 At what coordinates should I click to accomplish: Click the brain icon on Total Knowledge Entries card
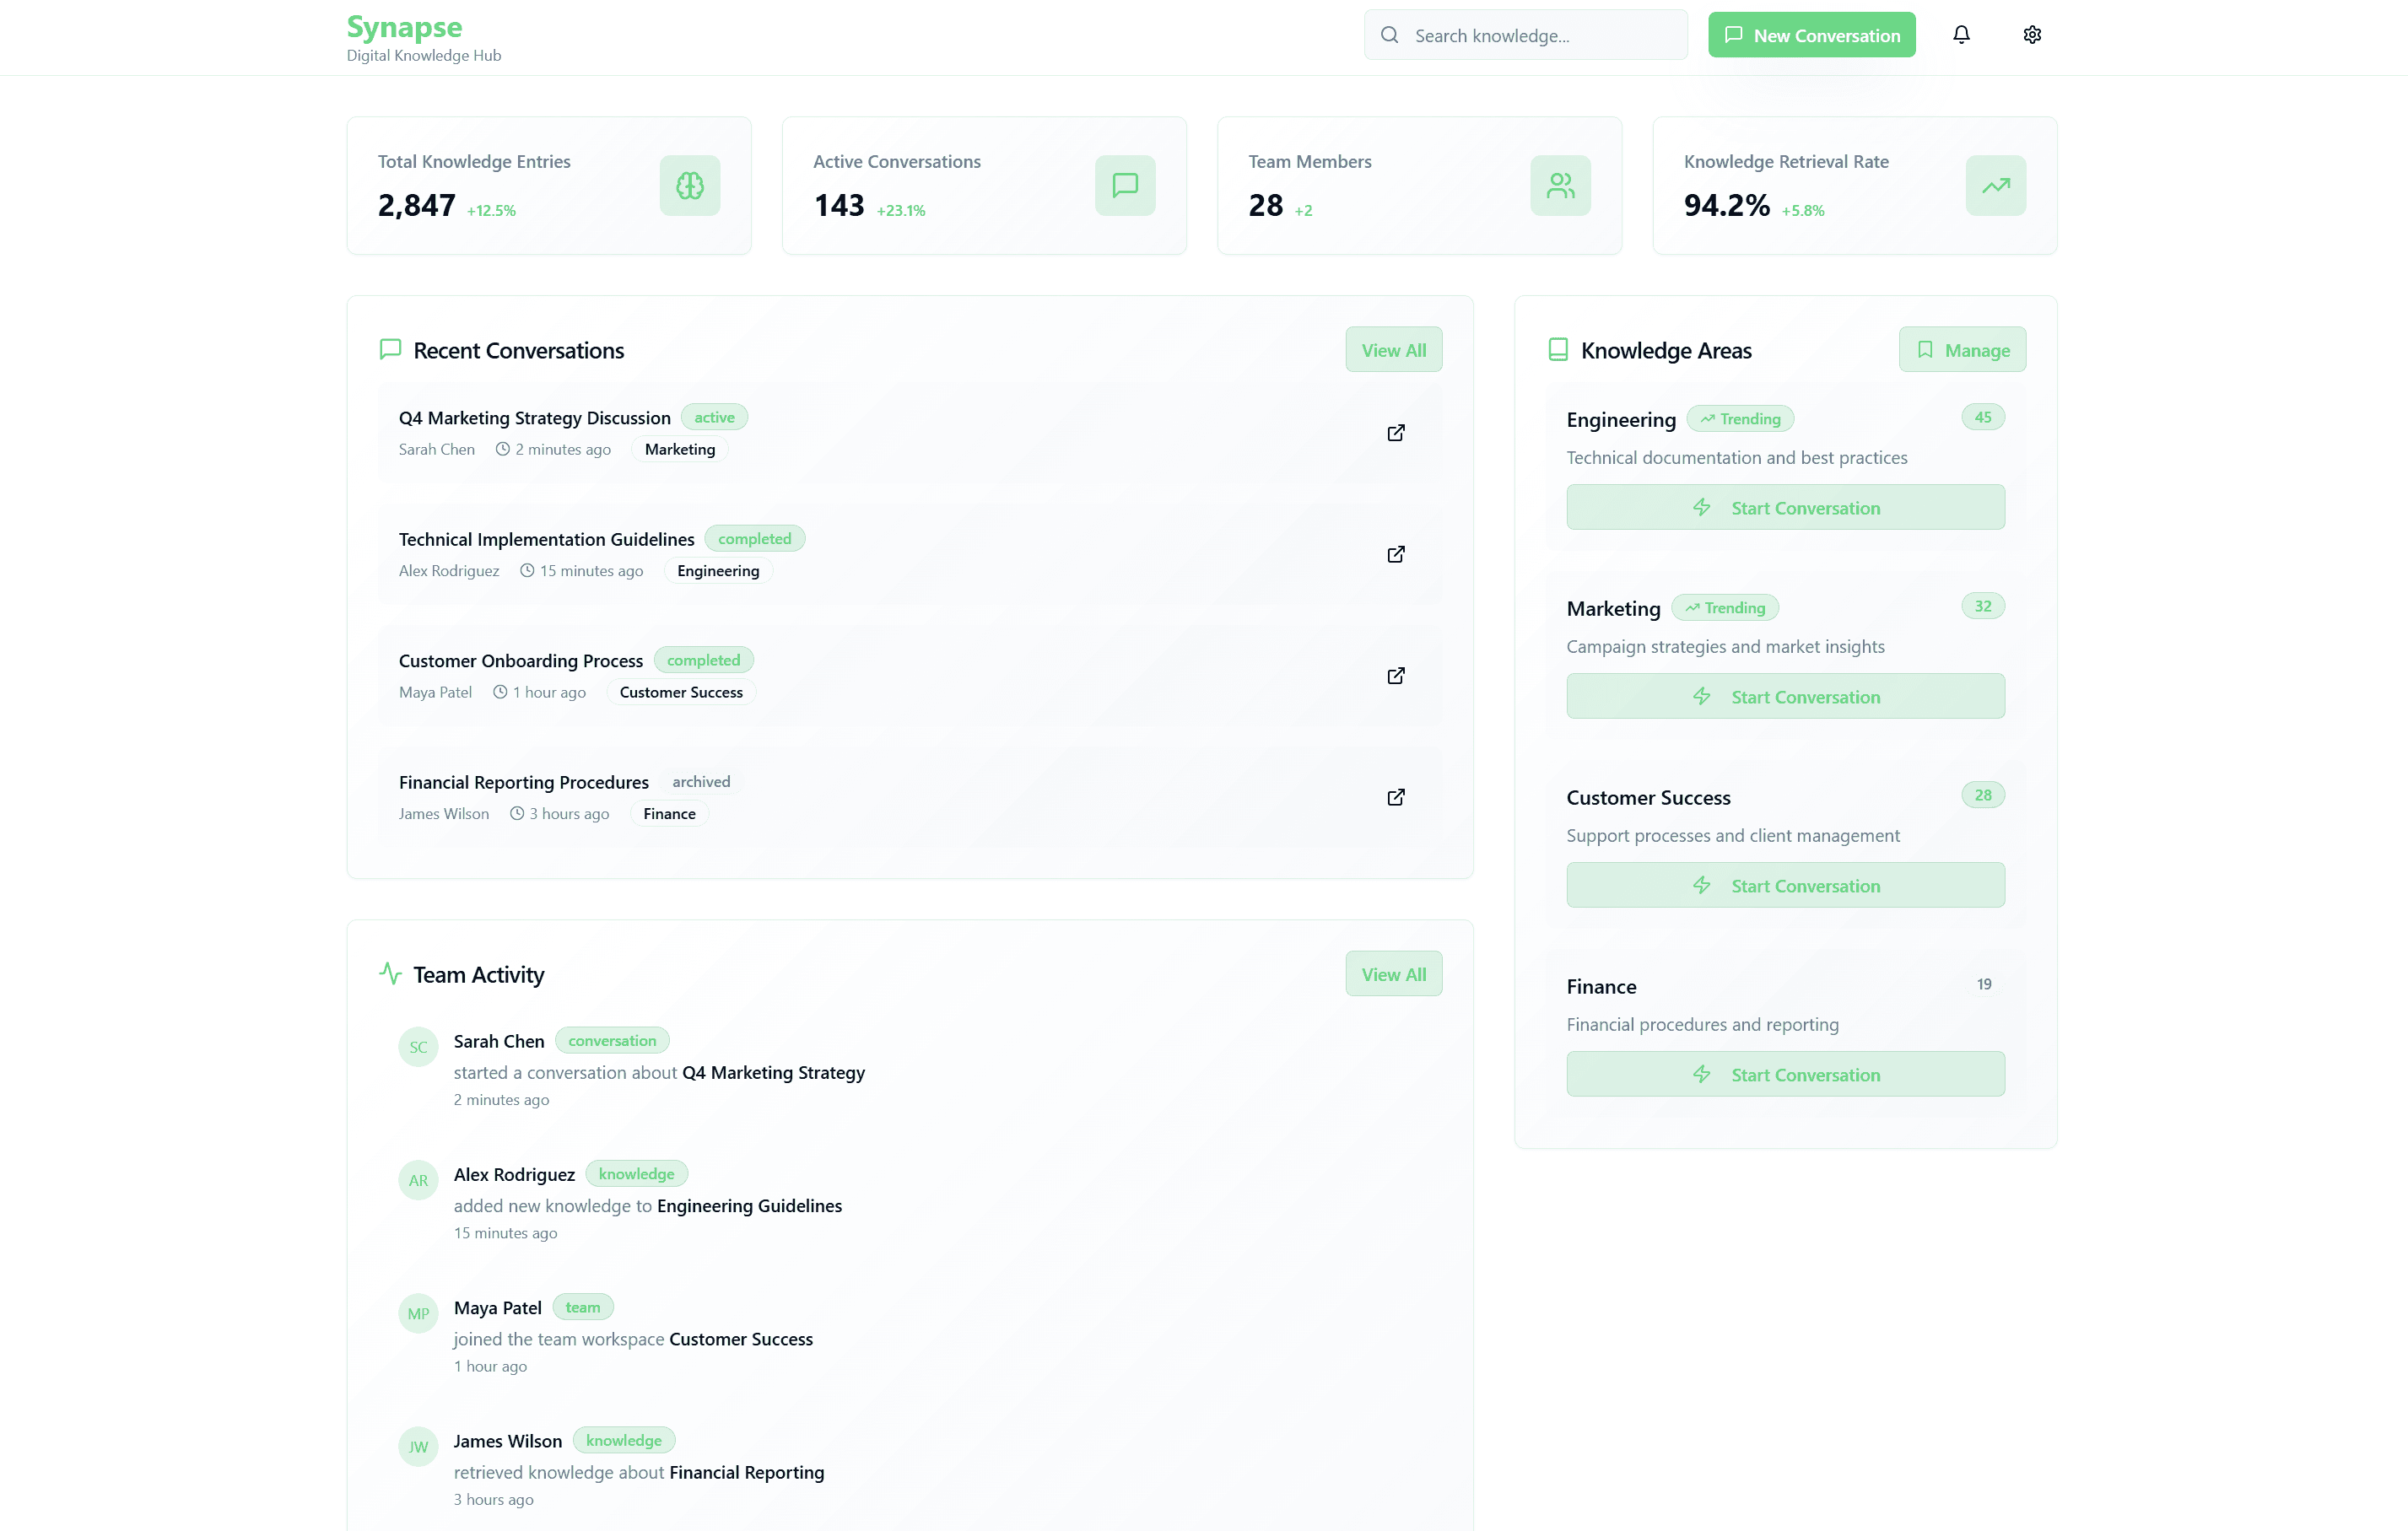(x=690, y=185)
